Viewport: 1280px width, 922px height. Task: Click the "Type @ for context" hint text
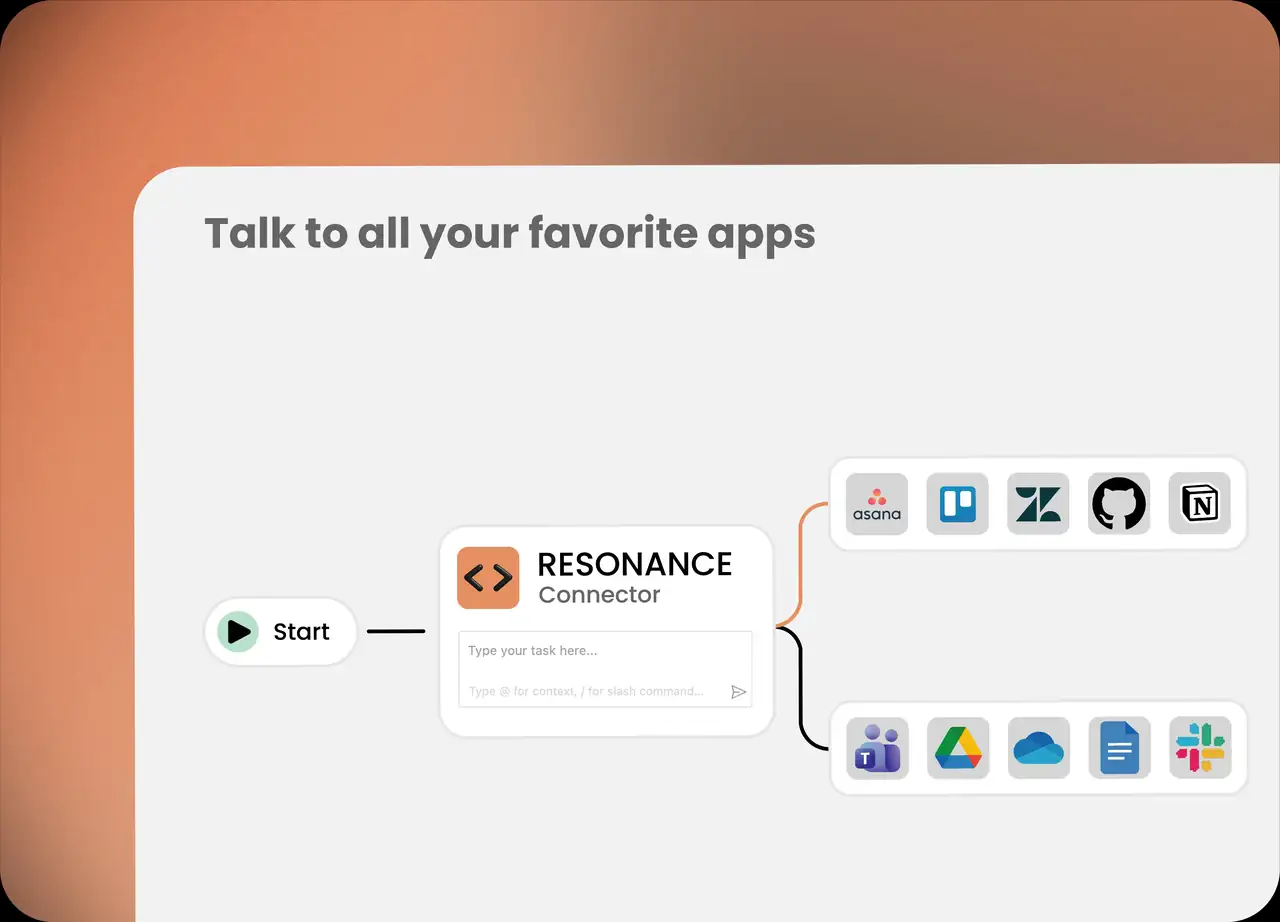point(585,691)
